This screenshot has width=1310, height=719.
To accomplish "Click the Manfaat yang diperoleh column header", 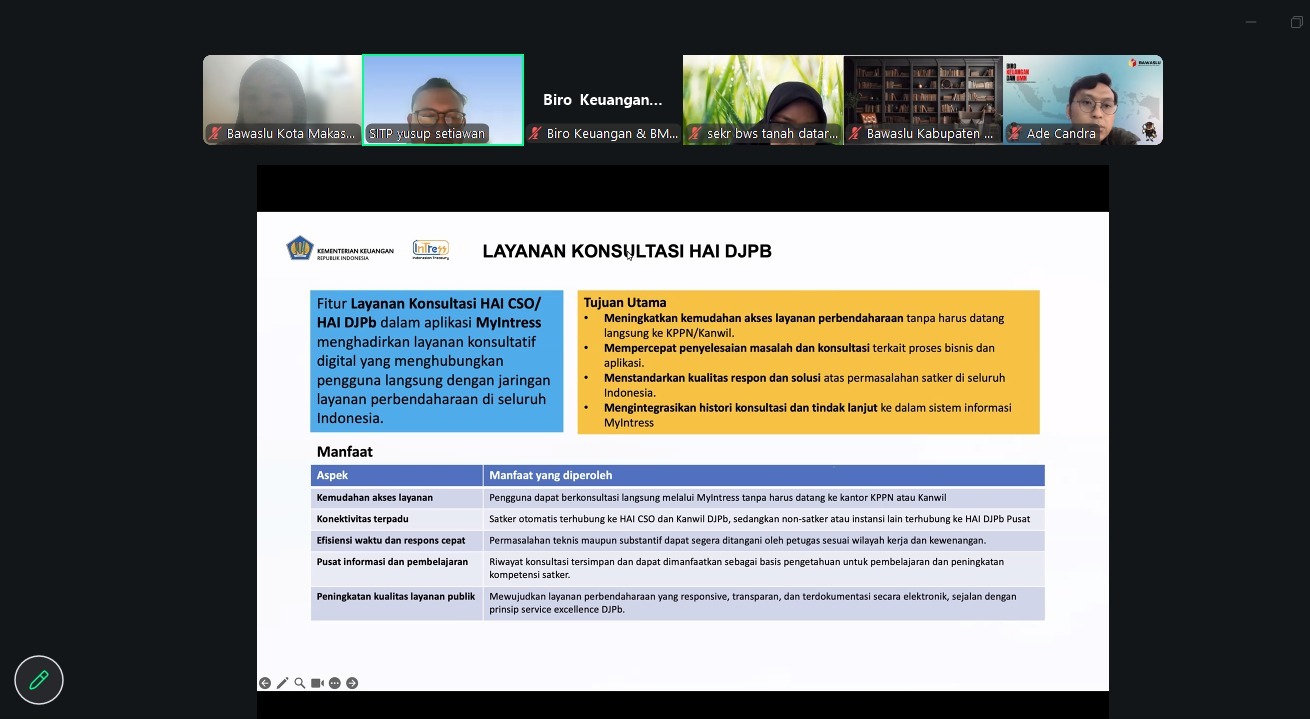I will pos(764,475).
